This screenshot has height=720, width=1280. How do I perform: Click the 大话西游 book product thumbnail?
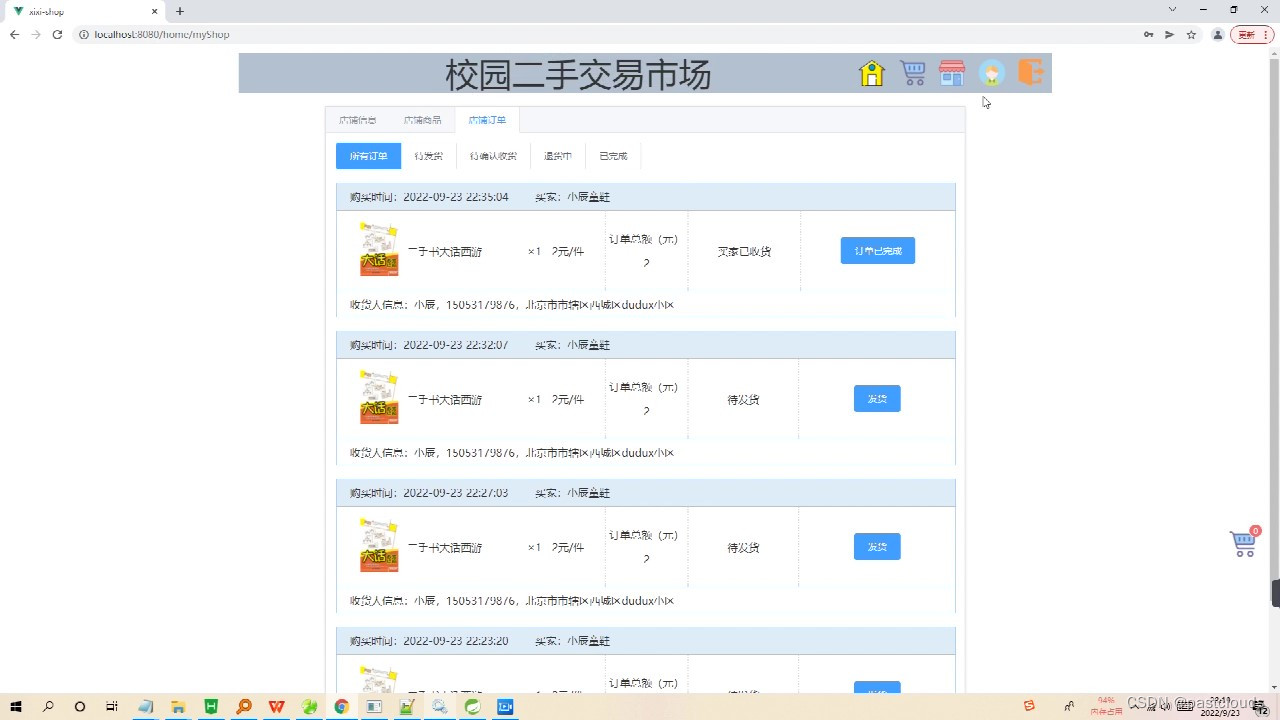(378, 249)
